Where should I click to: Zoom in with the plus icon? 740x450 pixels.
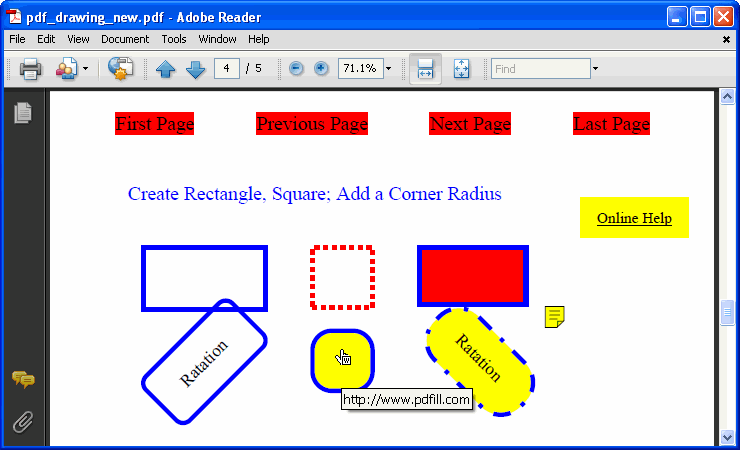[321, 69]
